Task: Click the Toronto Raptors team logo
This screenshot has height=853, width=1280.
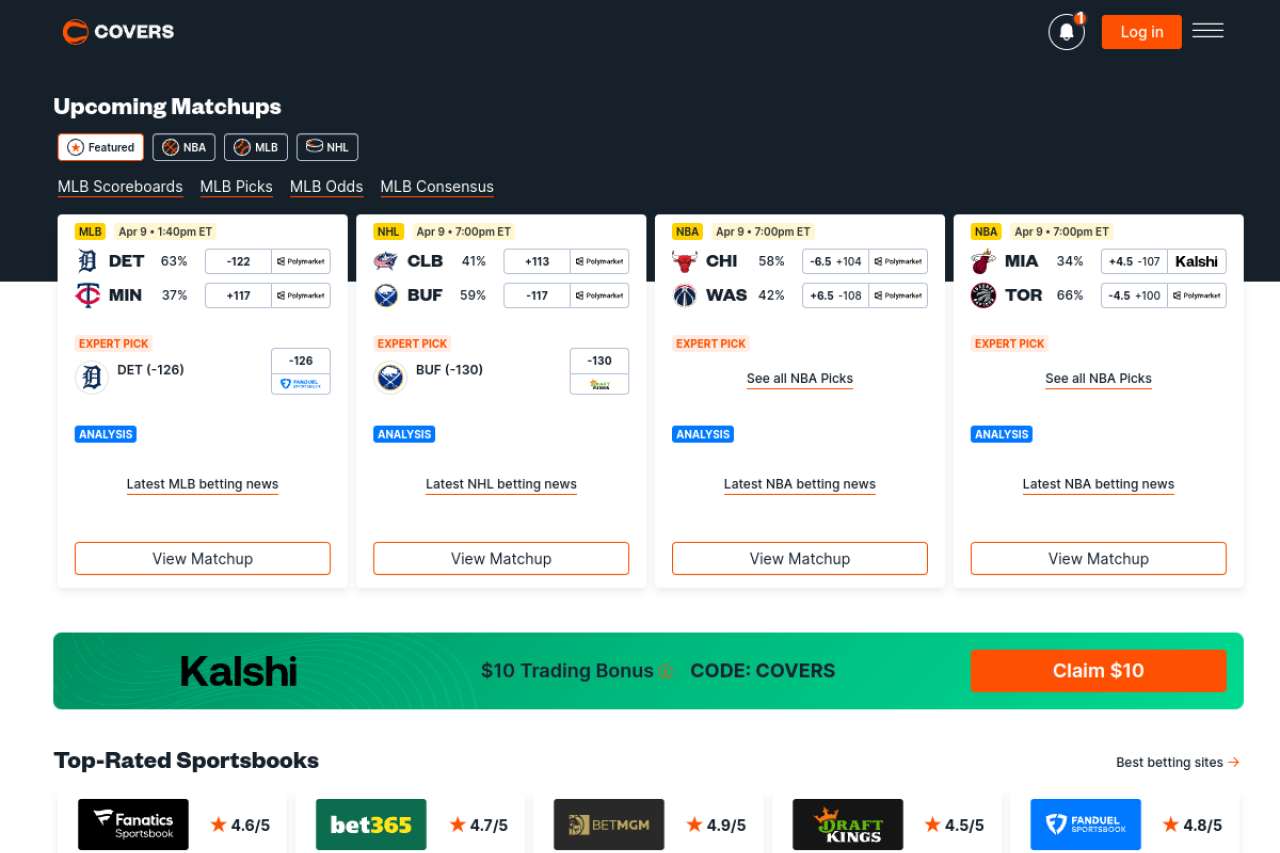Action: tap(983, 295)
